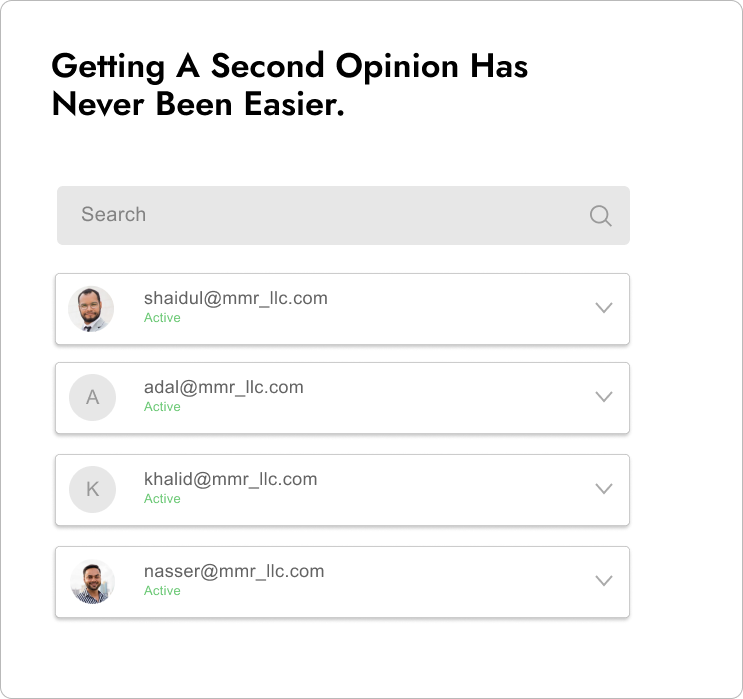
Task: Click Active status under nasser's email
Action: 162,590
